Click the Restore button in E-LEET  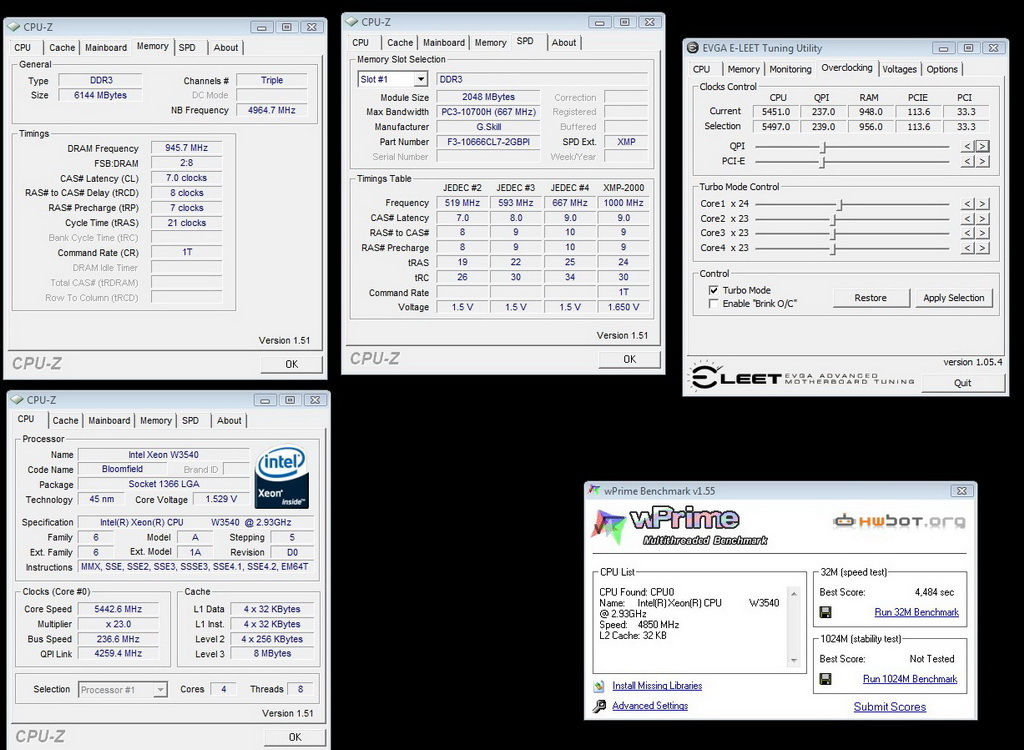pos(871,298)
